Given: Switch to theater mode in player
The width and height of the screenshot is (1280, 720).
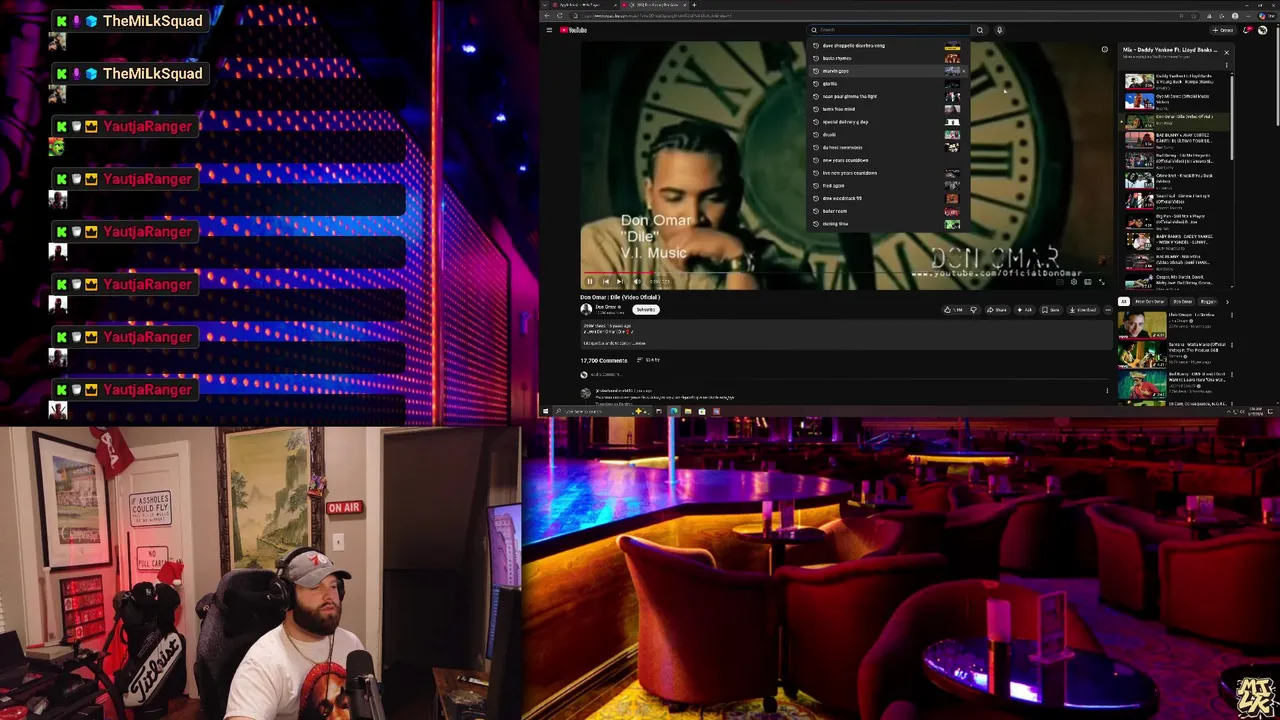Looking at the screenshot, I should coord(1088,282).
